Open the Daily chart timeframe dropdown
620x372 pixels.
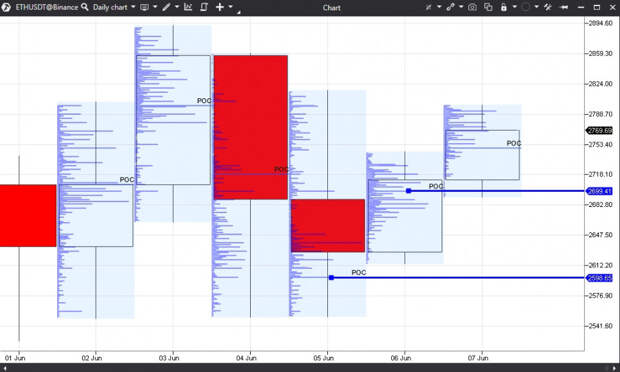(x=133, y=7)
